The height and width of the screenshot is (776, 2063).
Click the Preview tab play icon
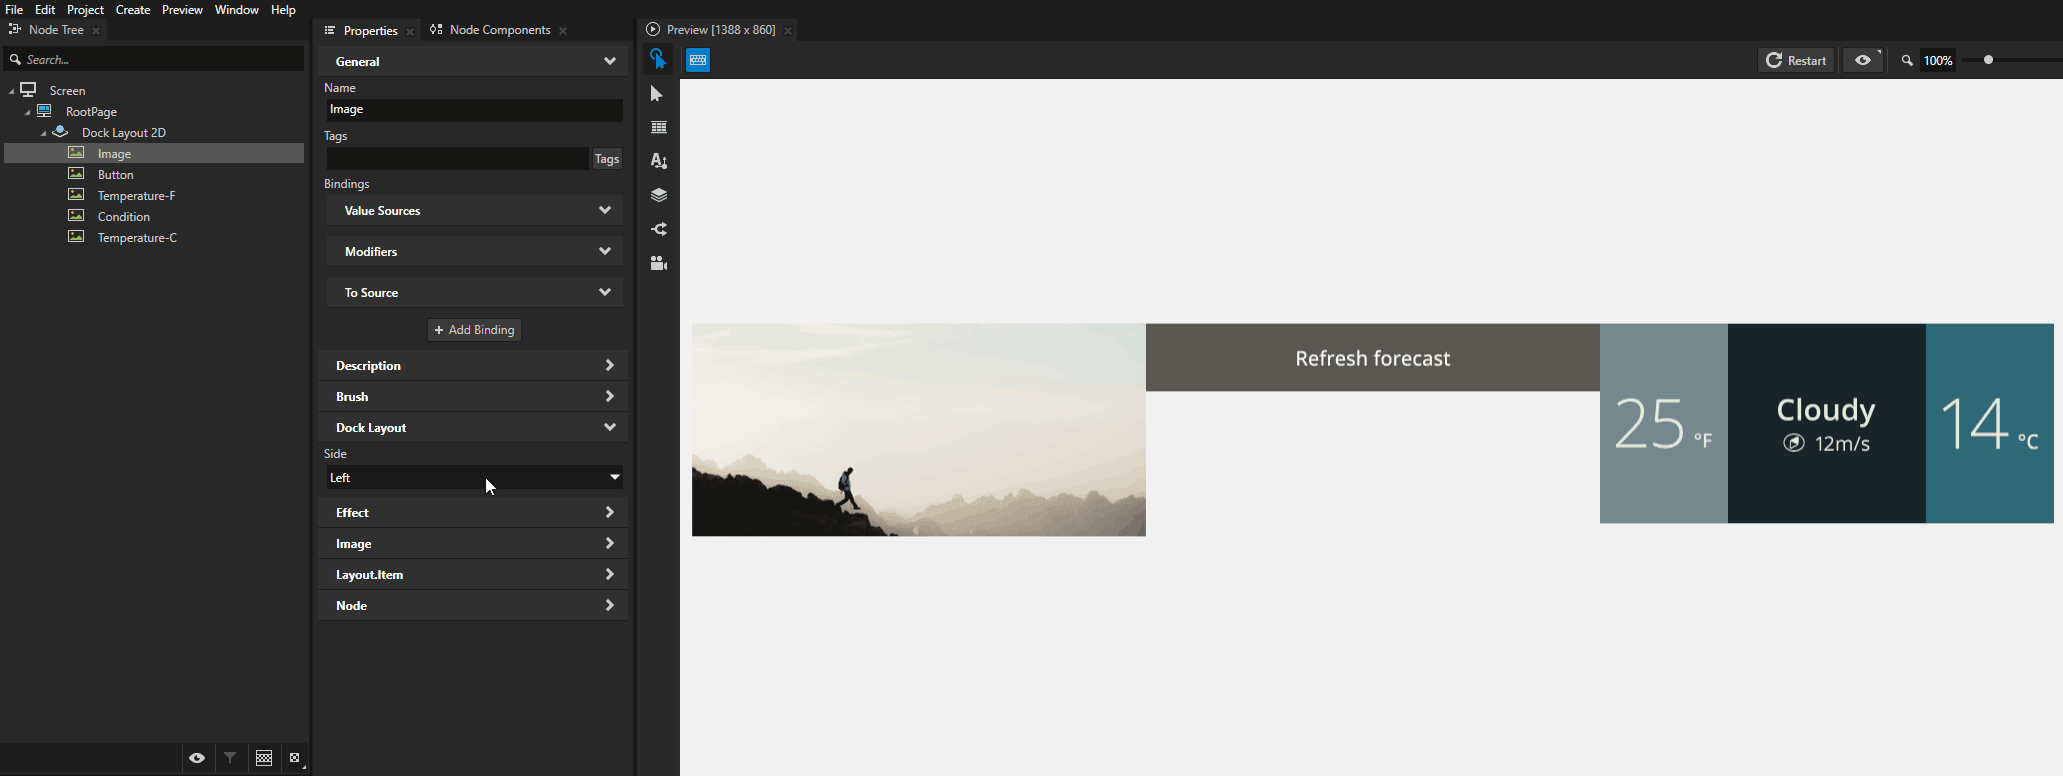(x=653, y=30)
